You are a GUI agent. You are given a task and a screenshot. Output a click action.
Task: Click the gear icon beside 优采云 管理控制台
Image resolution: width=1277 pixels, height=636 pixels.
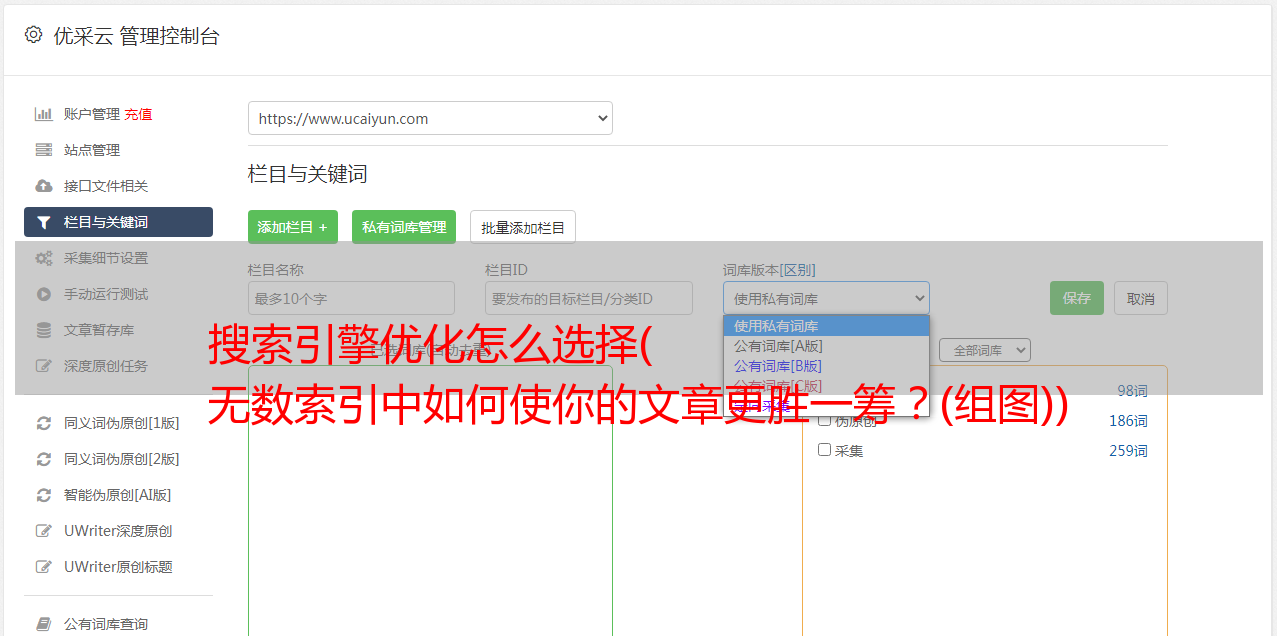pyautogui.click(x=33, y=35)
